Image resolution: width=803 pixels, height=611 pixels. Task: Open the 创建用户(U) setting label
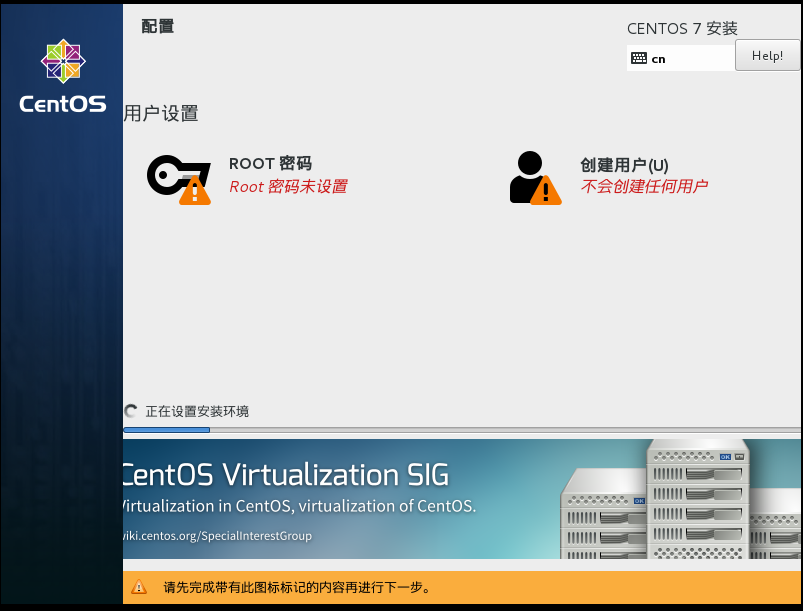pyautogui.click(x=624, y=164)
